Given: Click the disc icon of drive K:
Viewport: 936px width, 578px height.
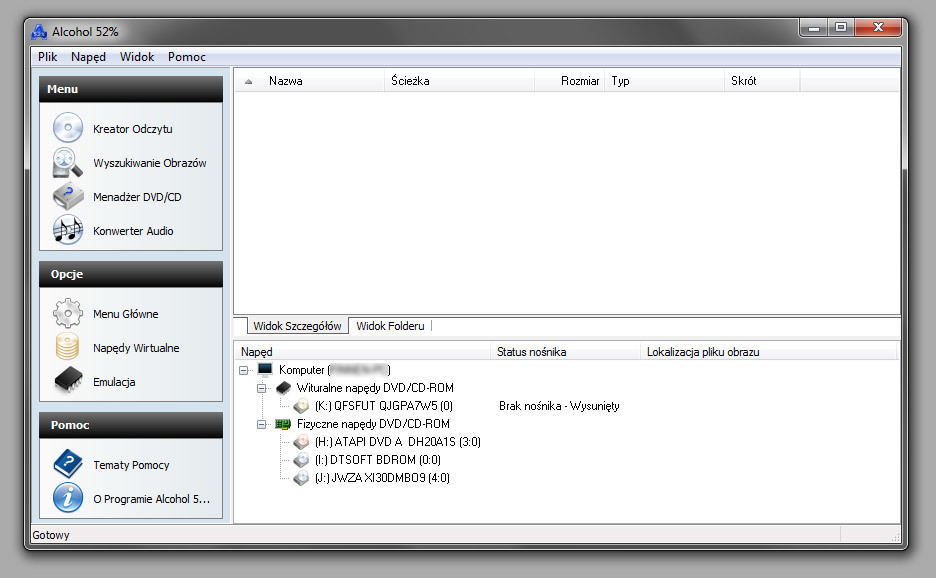Looking at the screenshot, I should coord(301,406).
